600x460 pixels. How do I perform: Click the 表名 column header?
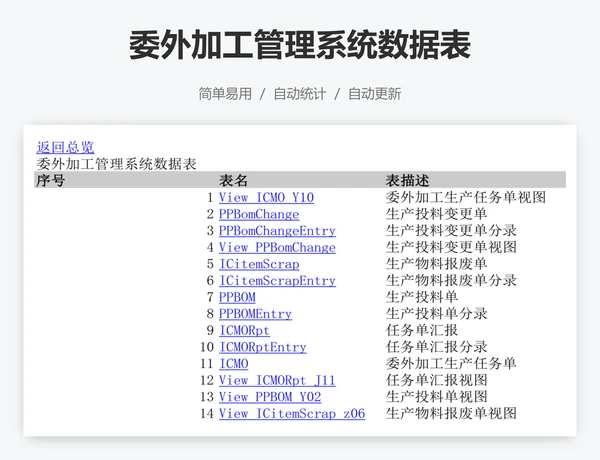click(234, 180)
